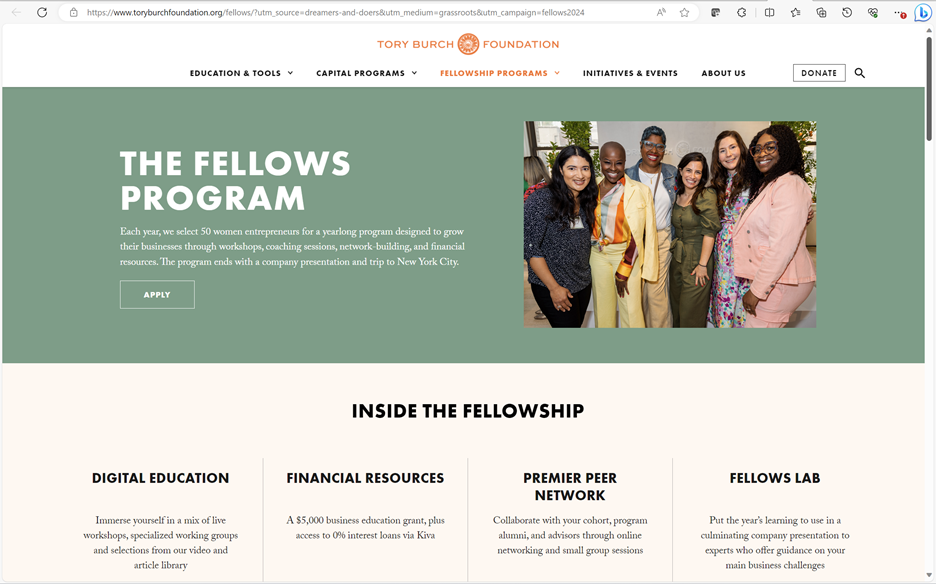
Task: Click the Read Aloud icon in address bar
Action: pyautogui.click(x=661, y=13)
